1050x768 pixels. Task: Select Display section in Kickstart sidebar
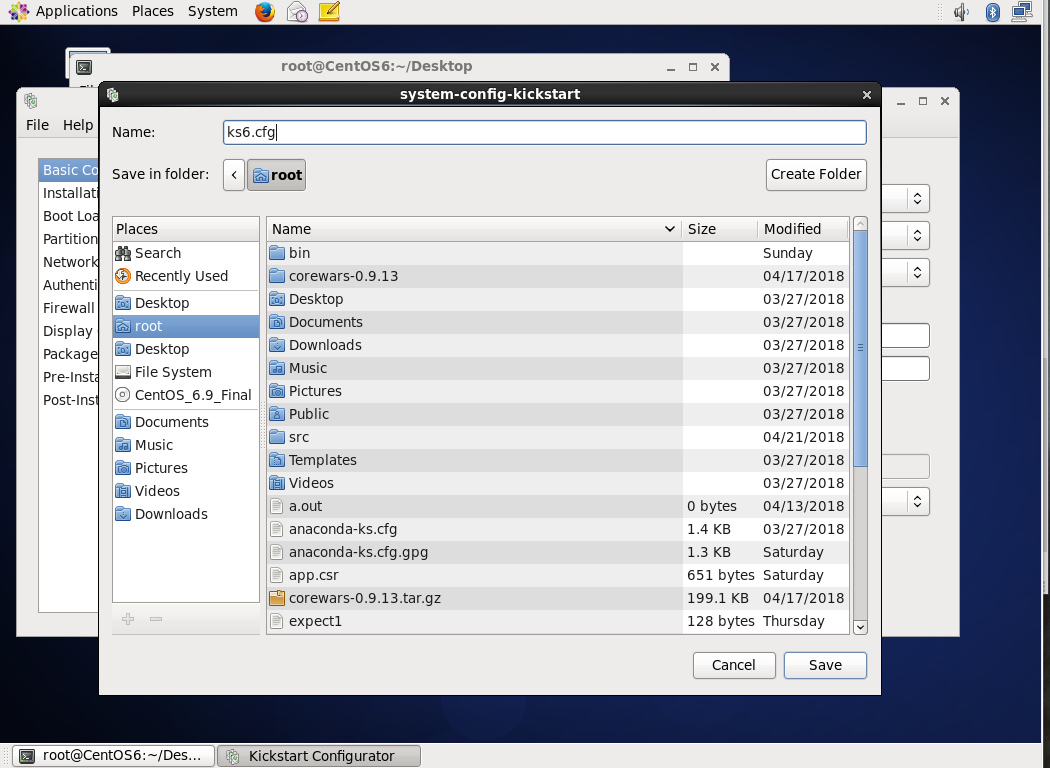pos(68,331)
